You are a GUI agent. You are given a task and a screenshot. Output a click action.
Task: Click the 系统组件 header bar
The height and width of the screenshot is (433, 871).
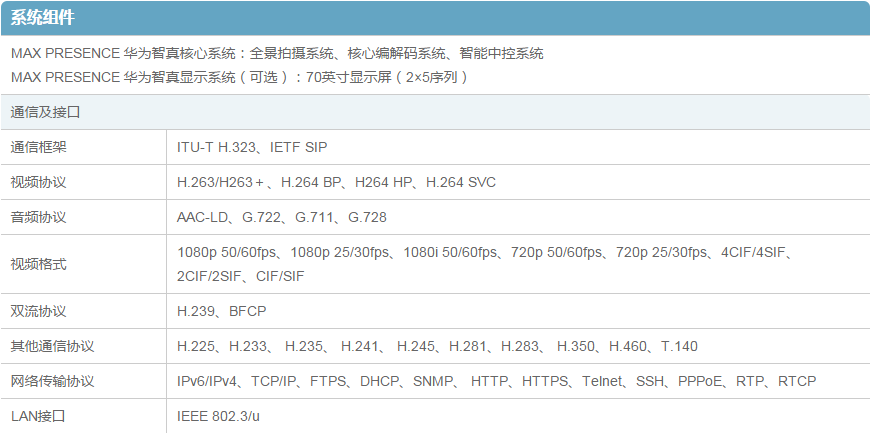tap(435, 18)
